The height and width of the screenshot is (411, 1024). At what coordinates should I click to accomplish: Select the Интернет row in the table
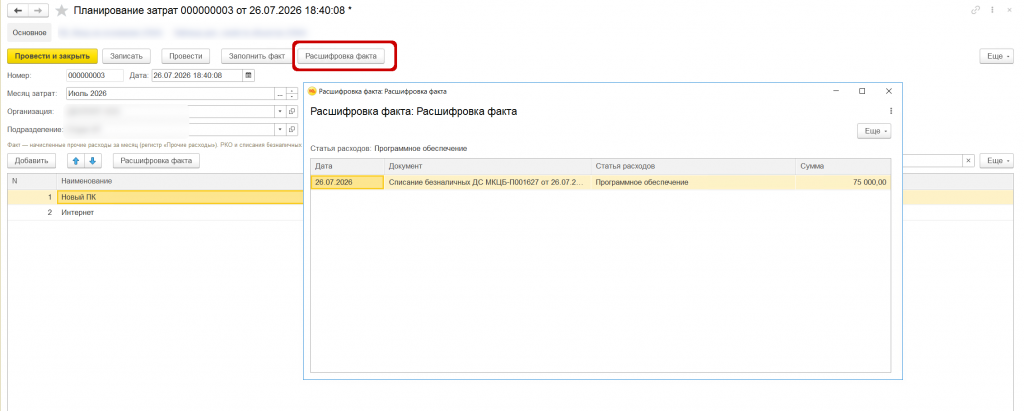tap(155, 212)
